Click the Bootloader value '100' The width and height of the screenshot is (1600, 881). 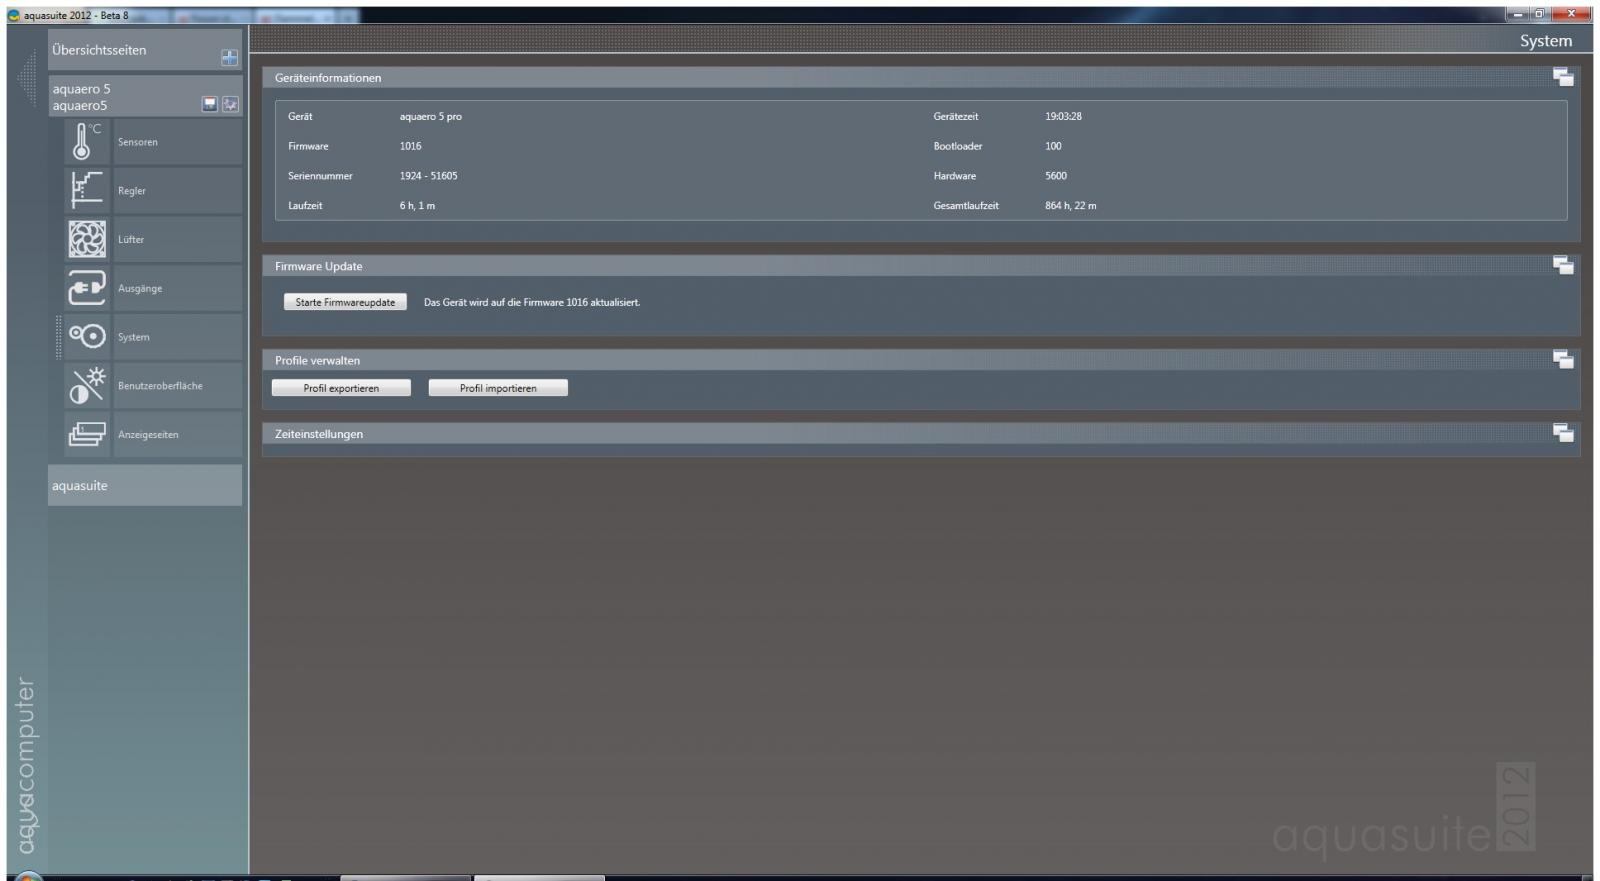coord(1053,146)
